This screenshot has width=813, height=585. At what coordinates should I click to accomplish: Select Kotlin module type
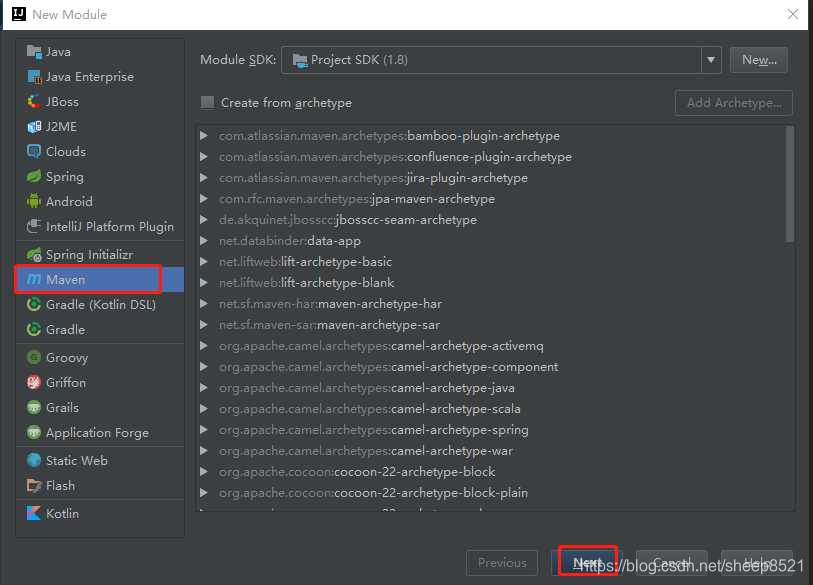click(100, 513)
